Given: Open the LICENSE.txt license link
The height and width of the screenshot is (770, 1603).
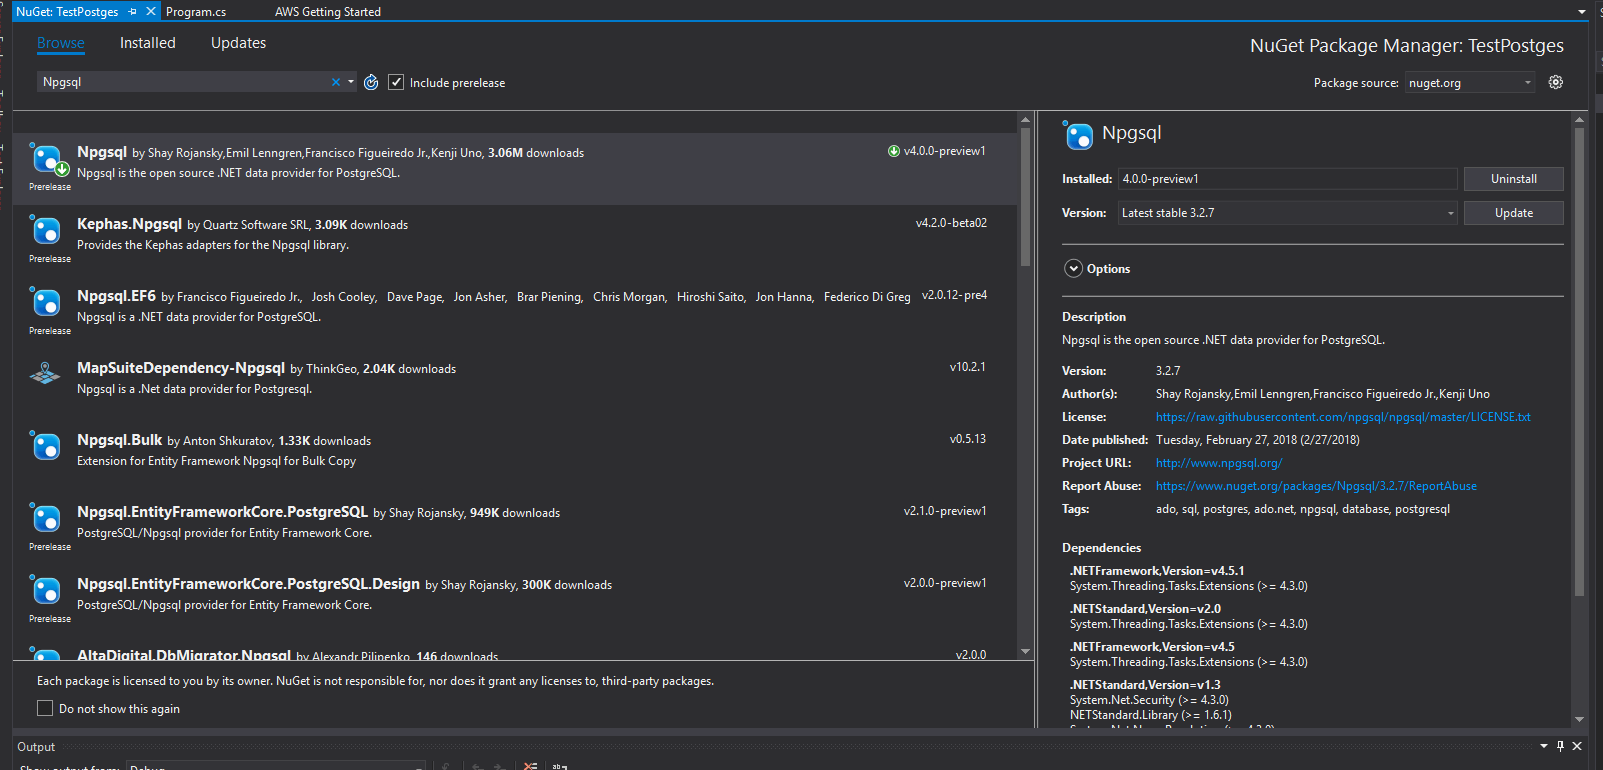Looking at the screenshot, I should 1343,417.
